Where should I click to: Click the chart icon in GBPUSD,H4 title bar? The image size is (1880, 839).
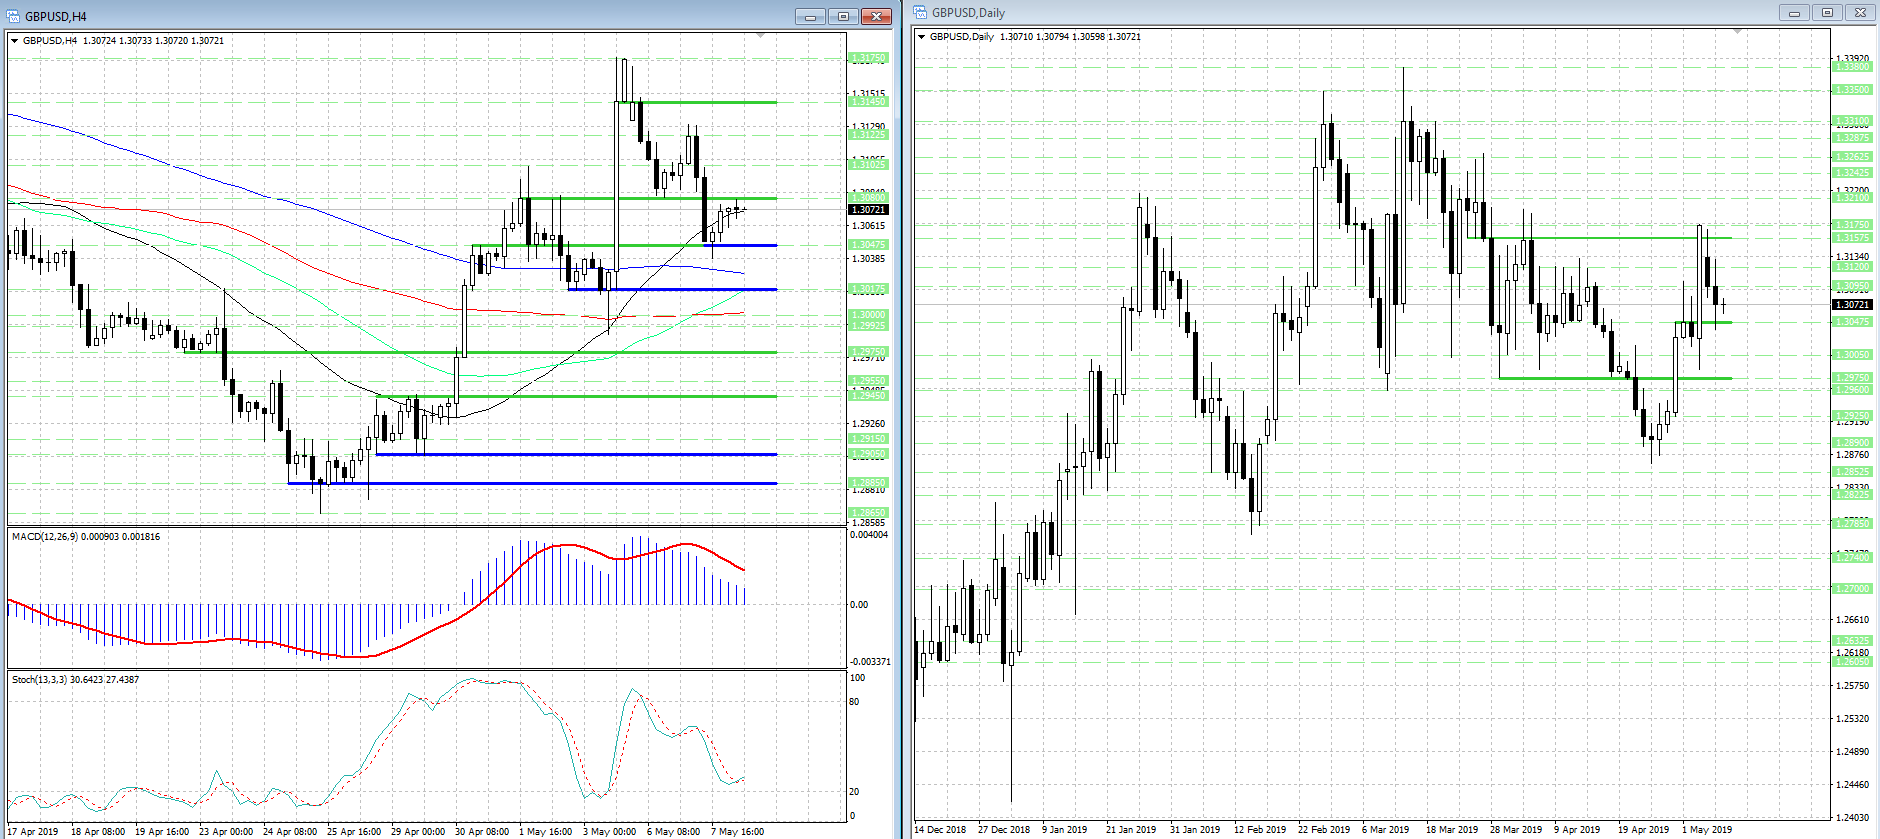tap(13, 16)
